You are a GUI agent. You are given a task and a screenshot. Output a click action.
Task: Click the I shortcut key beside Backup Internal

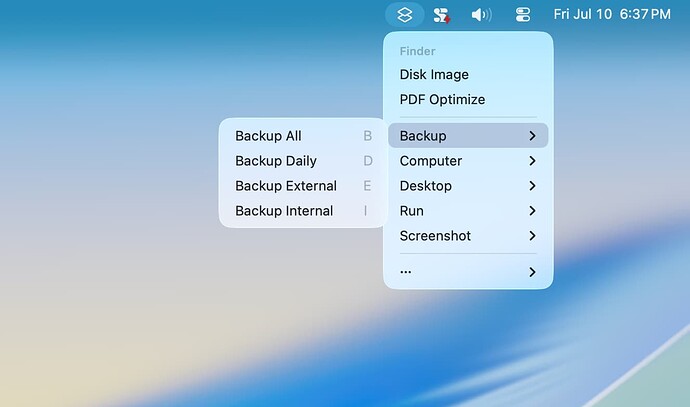coord(365,211)
